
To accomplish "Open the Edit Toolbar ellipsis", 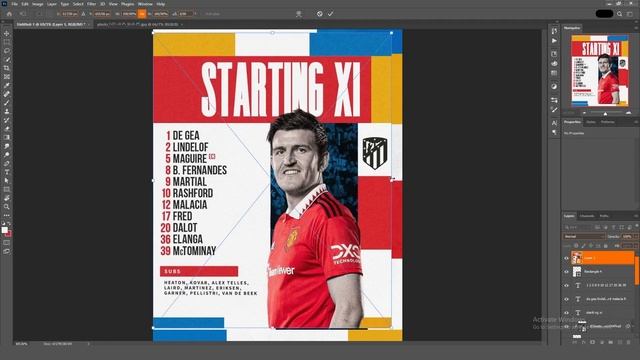I will click(x=7, y=215).
